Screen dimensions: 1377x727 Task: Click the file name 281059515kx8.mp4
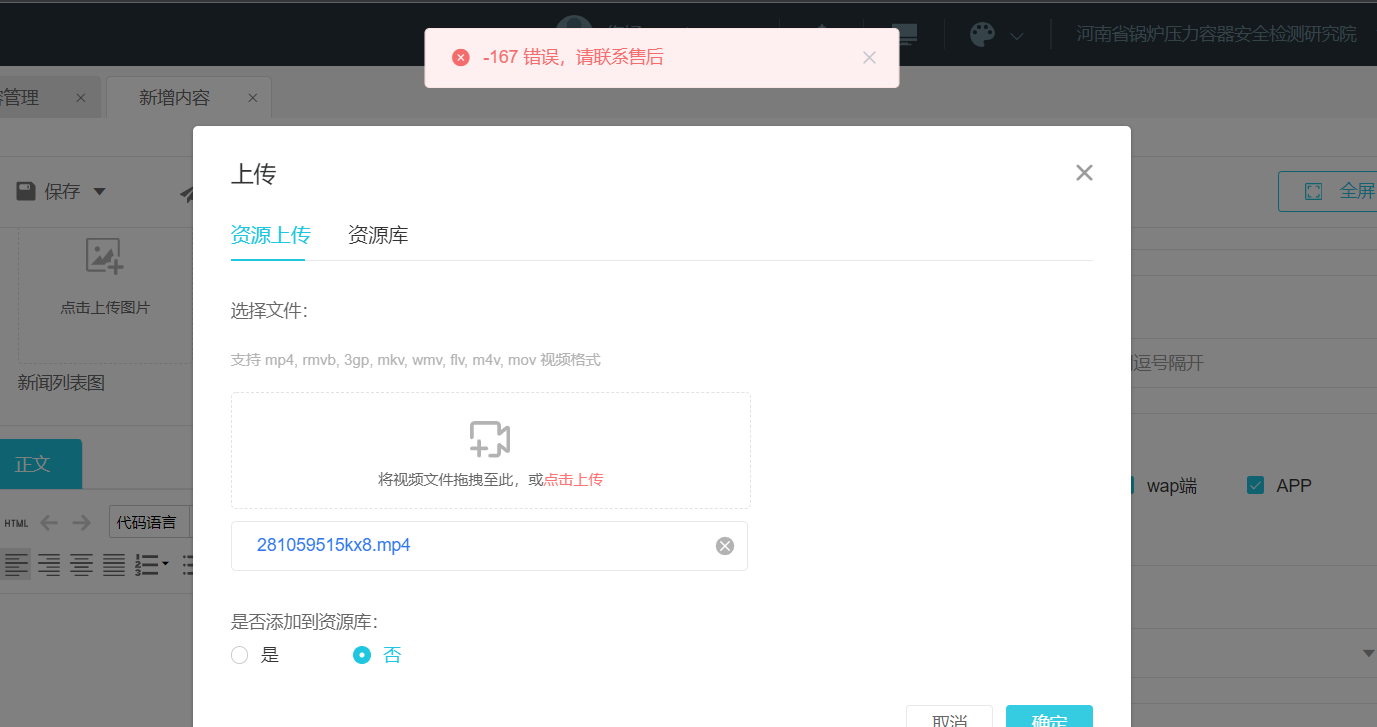click(334, 545)
